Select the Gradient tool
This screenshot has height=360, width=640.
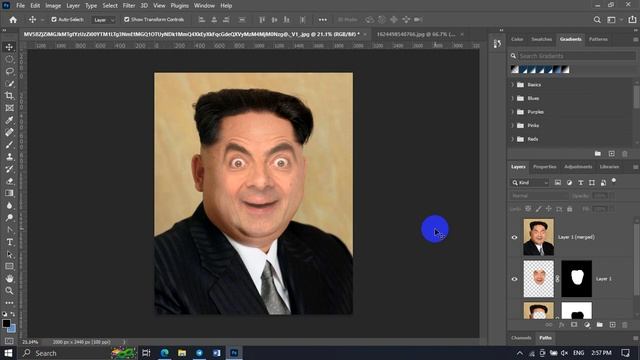pyautogui.click(x=9, y=193)
